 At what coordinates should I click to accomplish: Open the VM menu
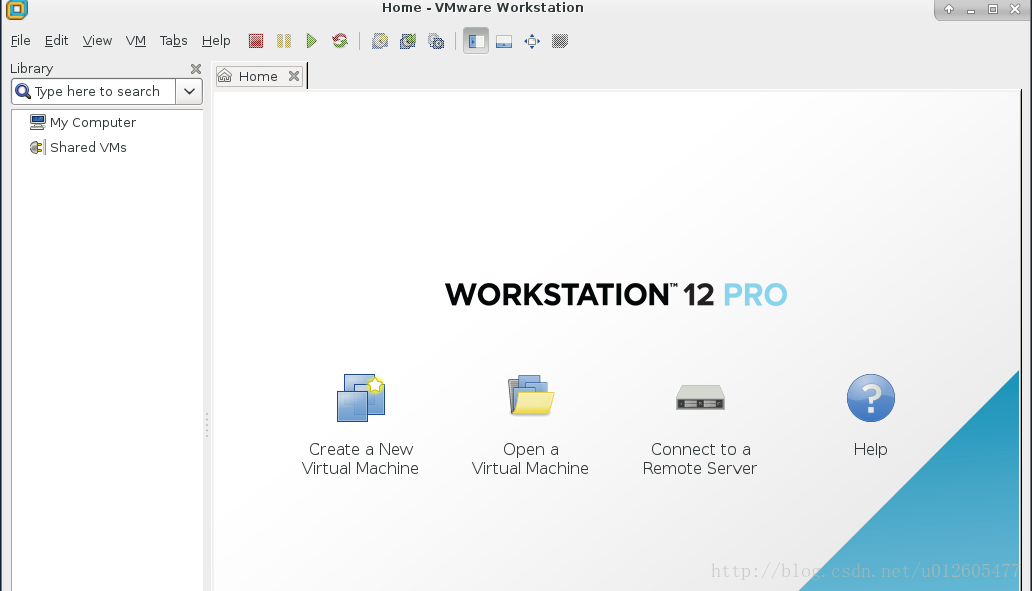(x=136, y=41)
